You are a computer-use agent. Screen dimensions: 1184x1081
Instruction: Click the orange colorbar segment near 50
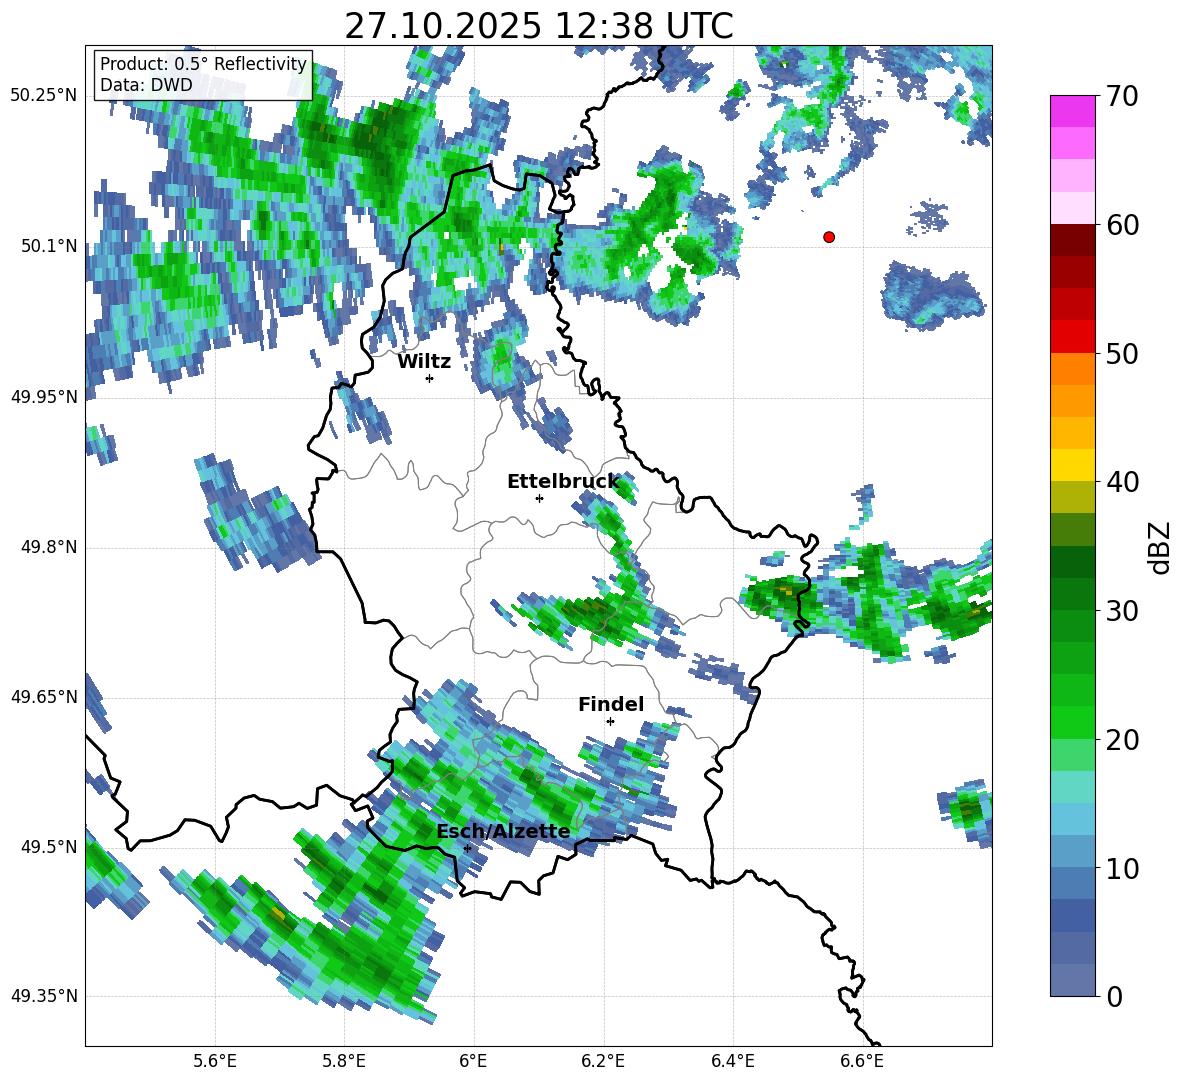pyautogui.click(x=1073, y=368)
